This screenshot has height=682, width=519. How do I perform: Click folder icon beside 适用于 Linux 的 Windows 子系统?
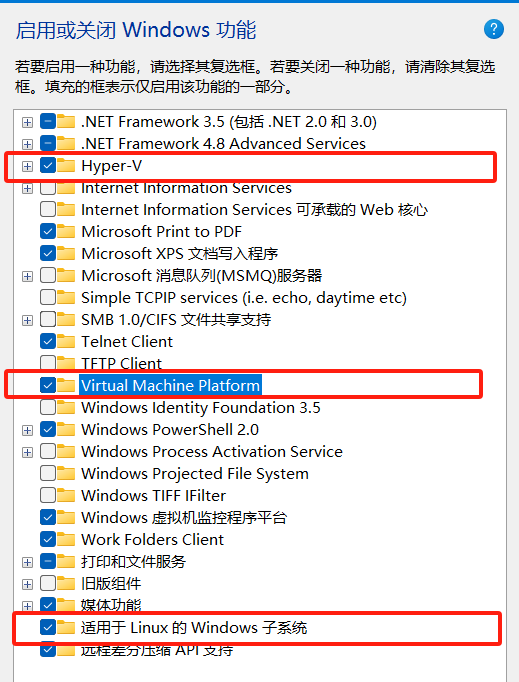66,627
